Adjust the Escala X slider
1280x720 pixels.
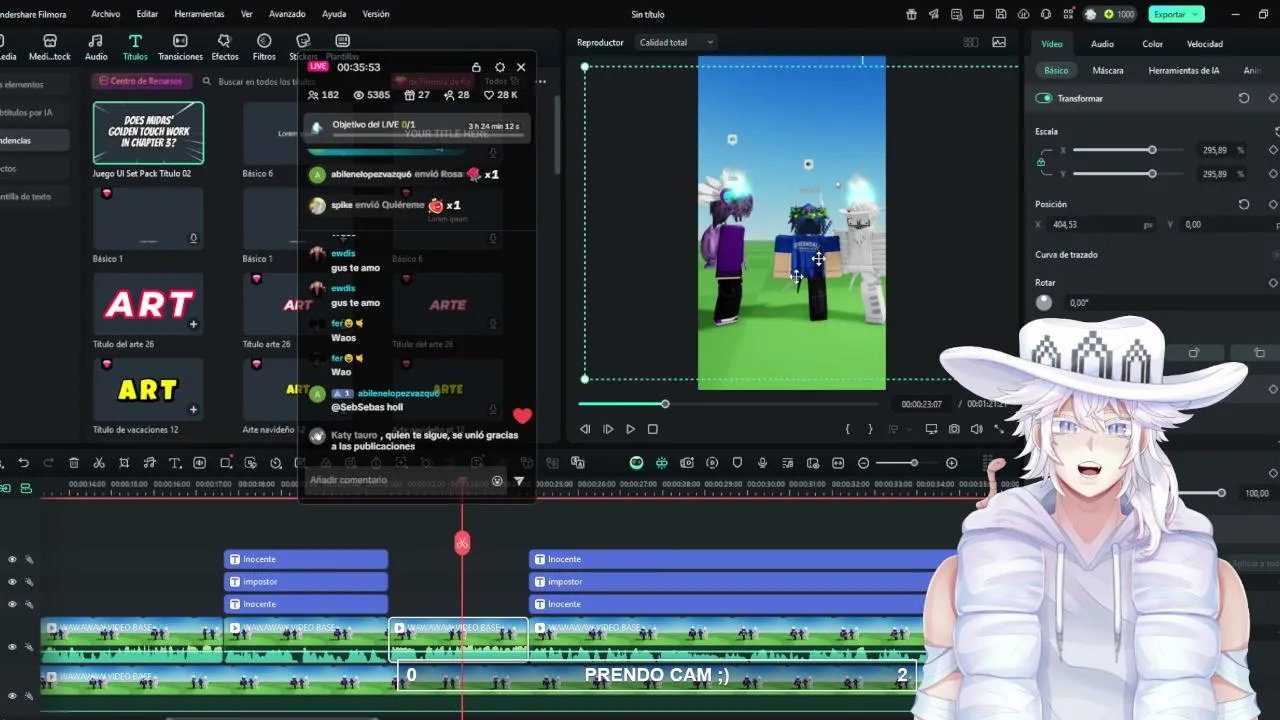(1152, 150)
